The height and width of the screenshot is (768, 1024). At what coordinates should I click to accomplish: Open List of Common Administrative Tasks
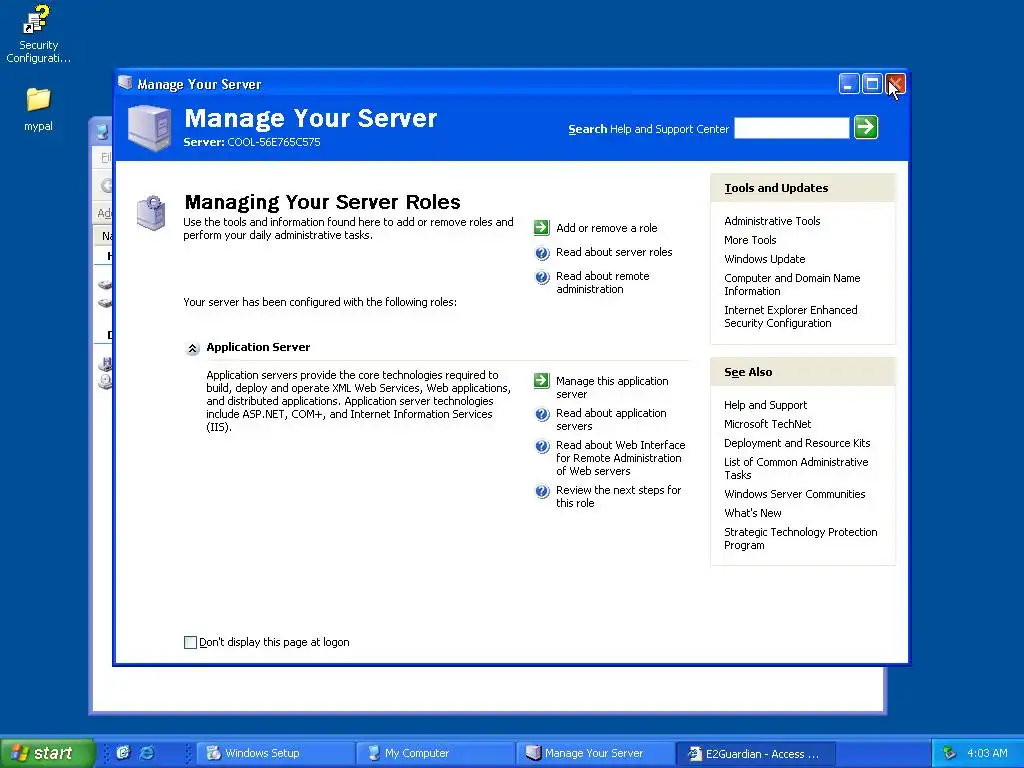tap(795, 468)
